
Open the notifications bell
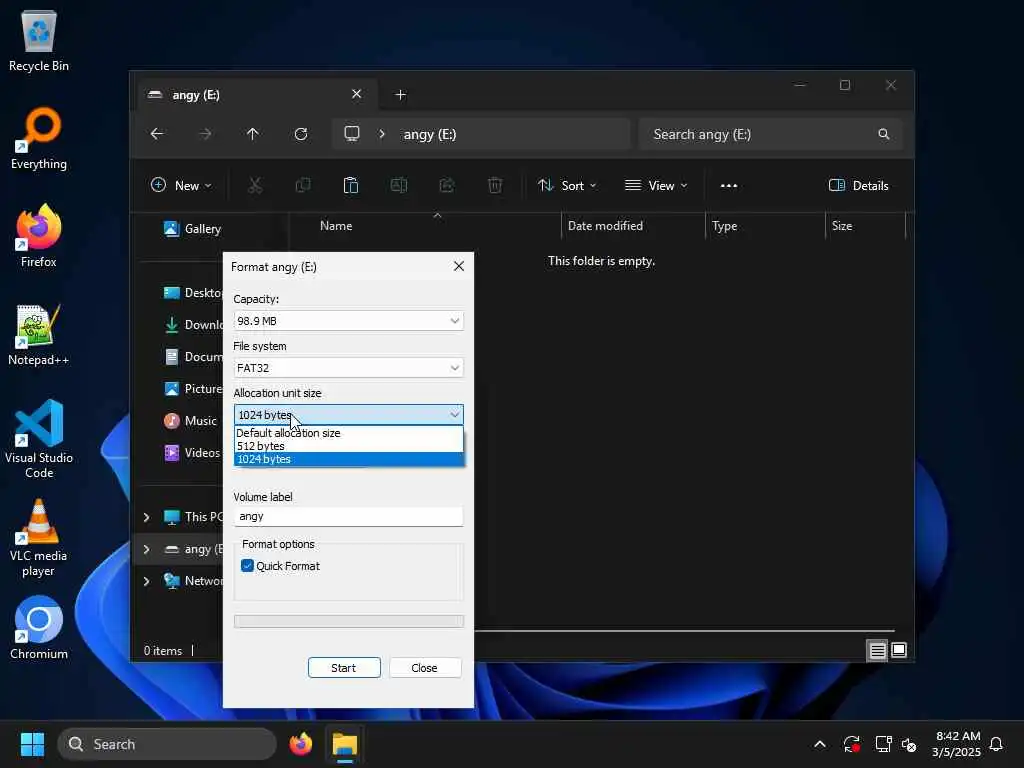coord(997,744)
